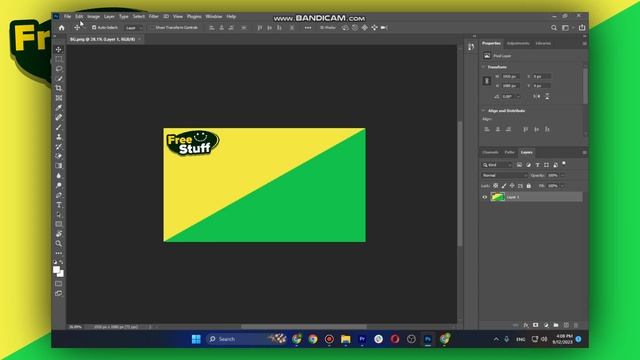Viewport: 640px width, 360px height.
Task: Select the Crop tool
Action: [x=59, y=88]
